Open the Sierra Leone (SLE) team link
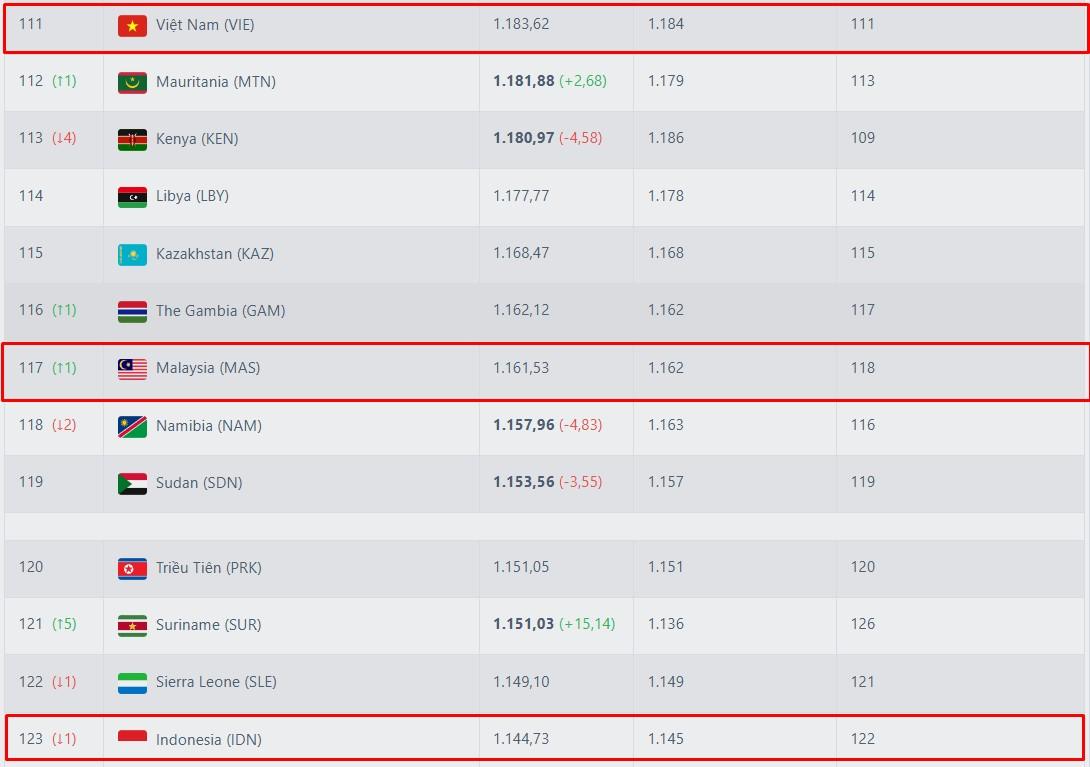Viewport: 1090px width, 767px height. pyautogui.click(x=216, y=682)
